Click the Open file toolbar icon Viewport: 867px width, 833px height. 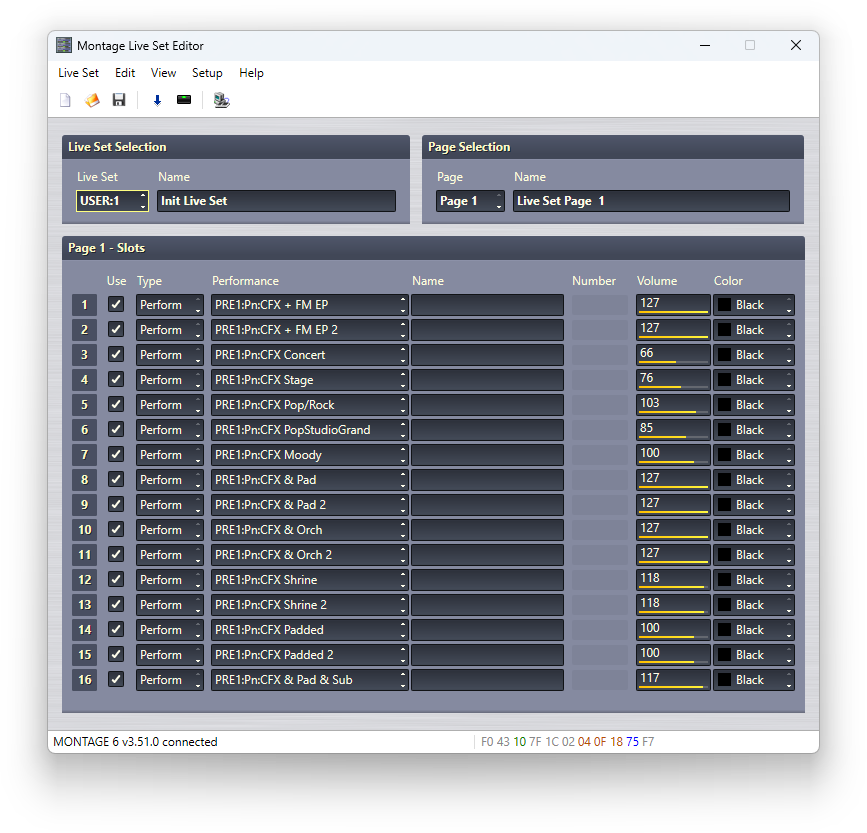click(x=92, y=100)
